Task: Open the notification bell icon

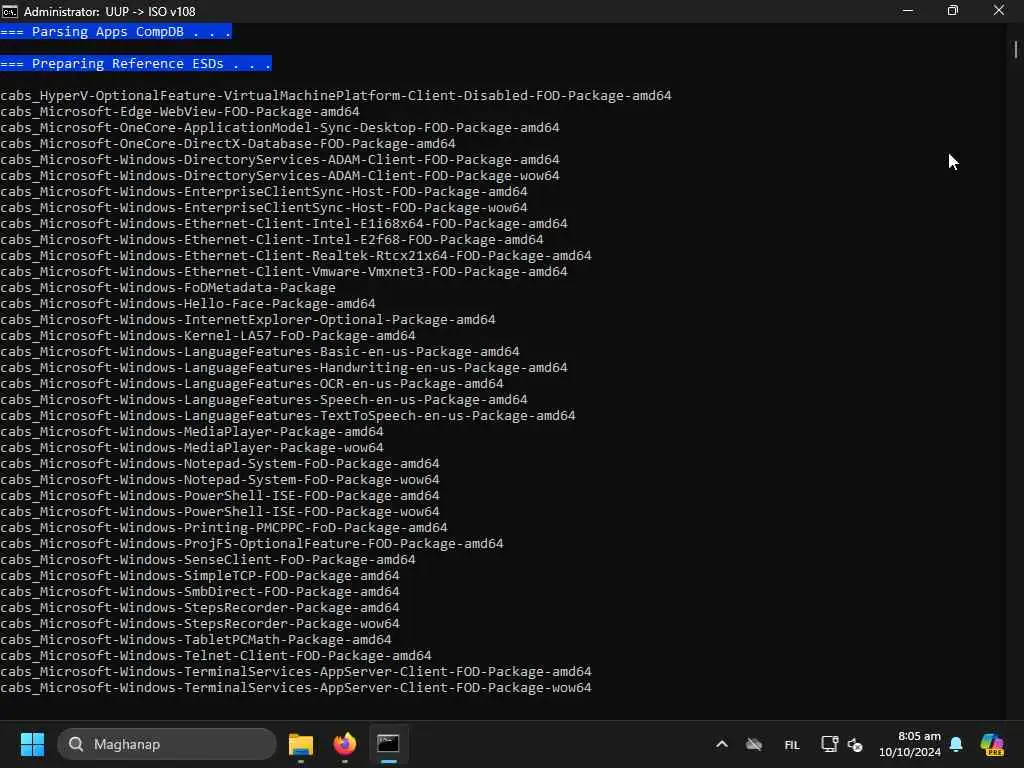Action: tap(956, 744)
